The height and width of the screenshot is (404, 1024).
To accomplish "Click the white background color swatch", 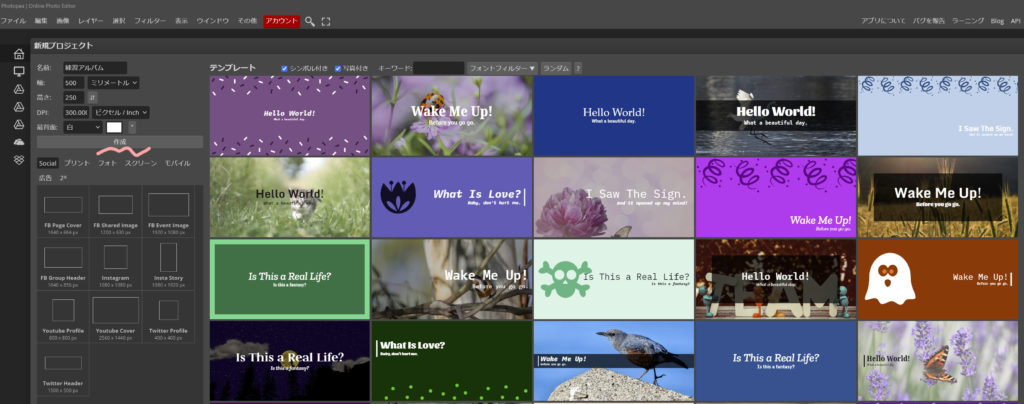I will click(x=114, y=128).
